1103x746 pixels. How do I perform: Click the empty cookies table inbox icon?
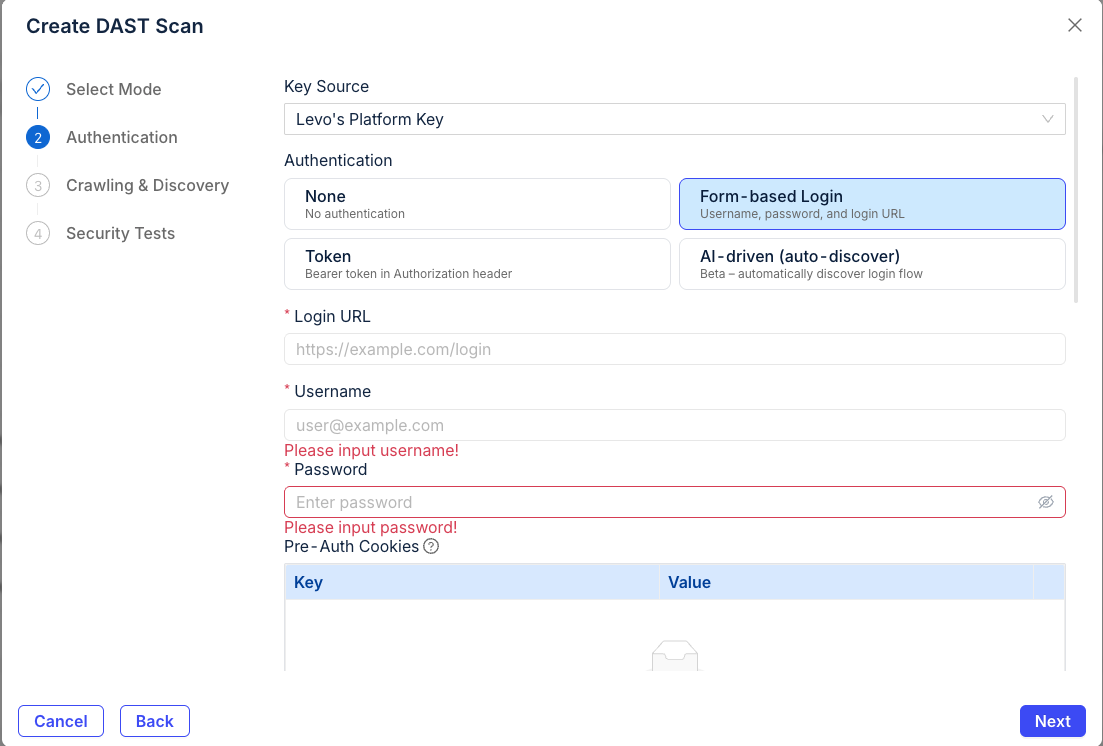pyautogui.click(x=674, y=655)
